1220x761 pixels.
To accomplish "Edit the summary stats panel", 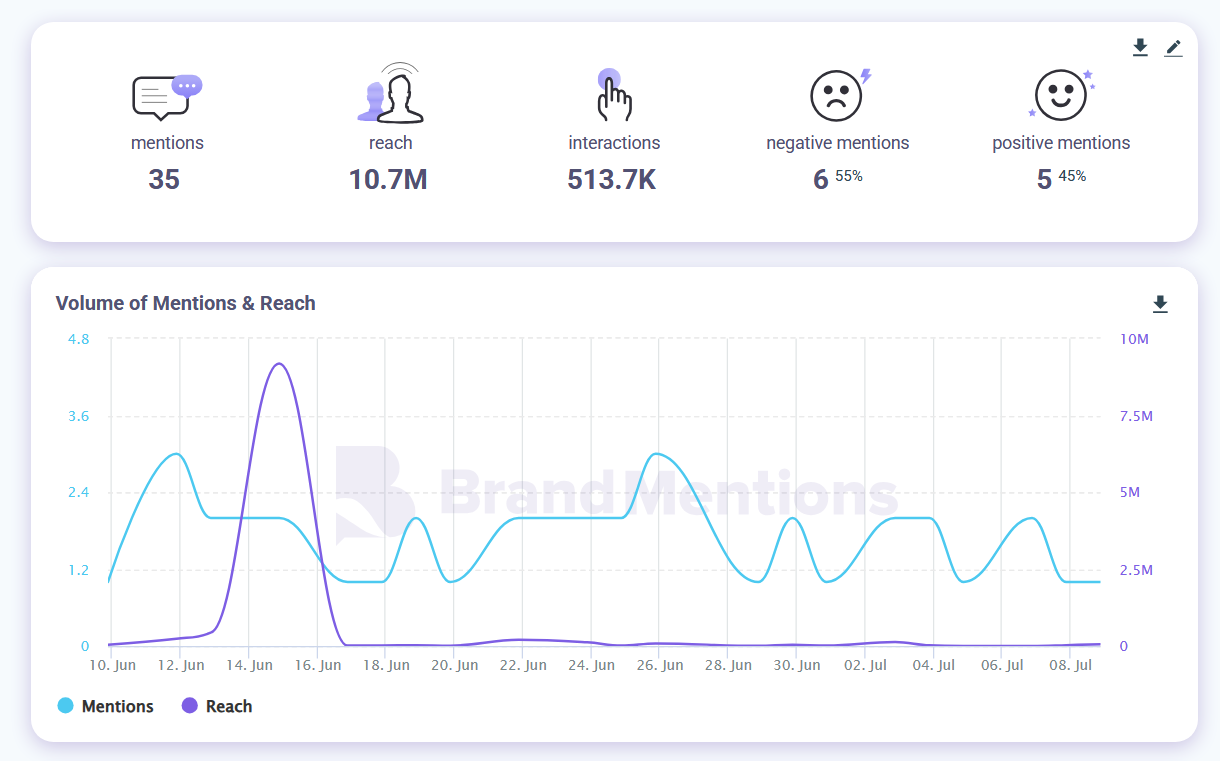I will [1173, 47].
